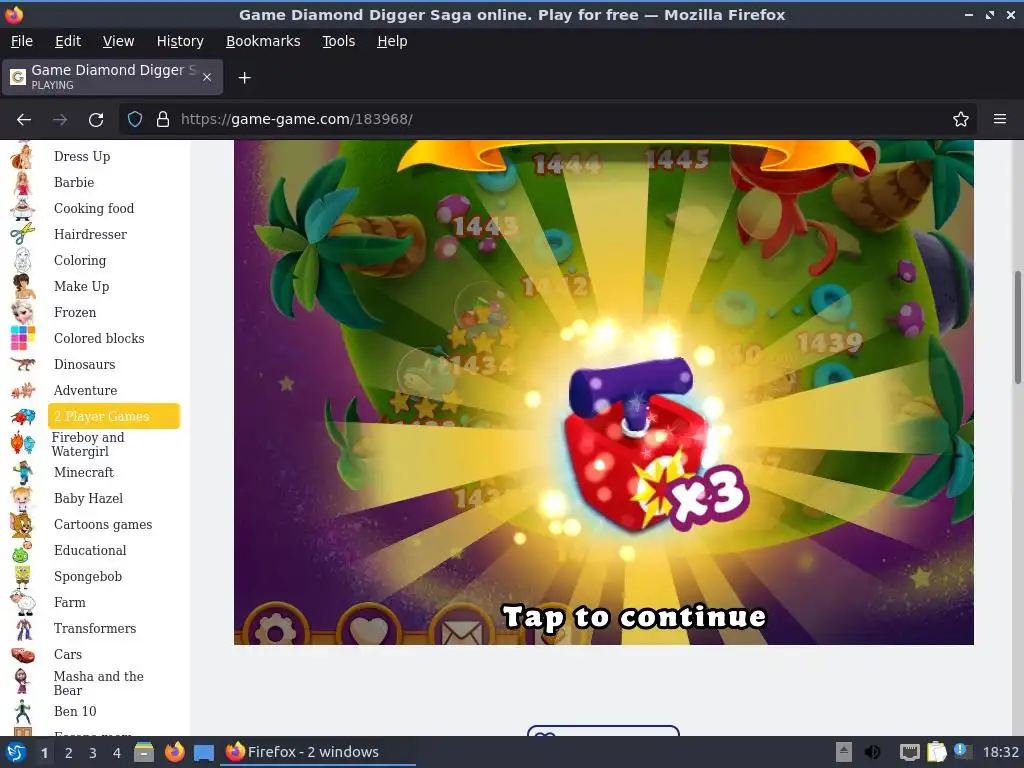1024x768 pixels.
Task: Close the Game Diamond Digger tab
Action: pyautogui.click(x=206, y=77)
